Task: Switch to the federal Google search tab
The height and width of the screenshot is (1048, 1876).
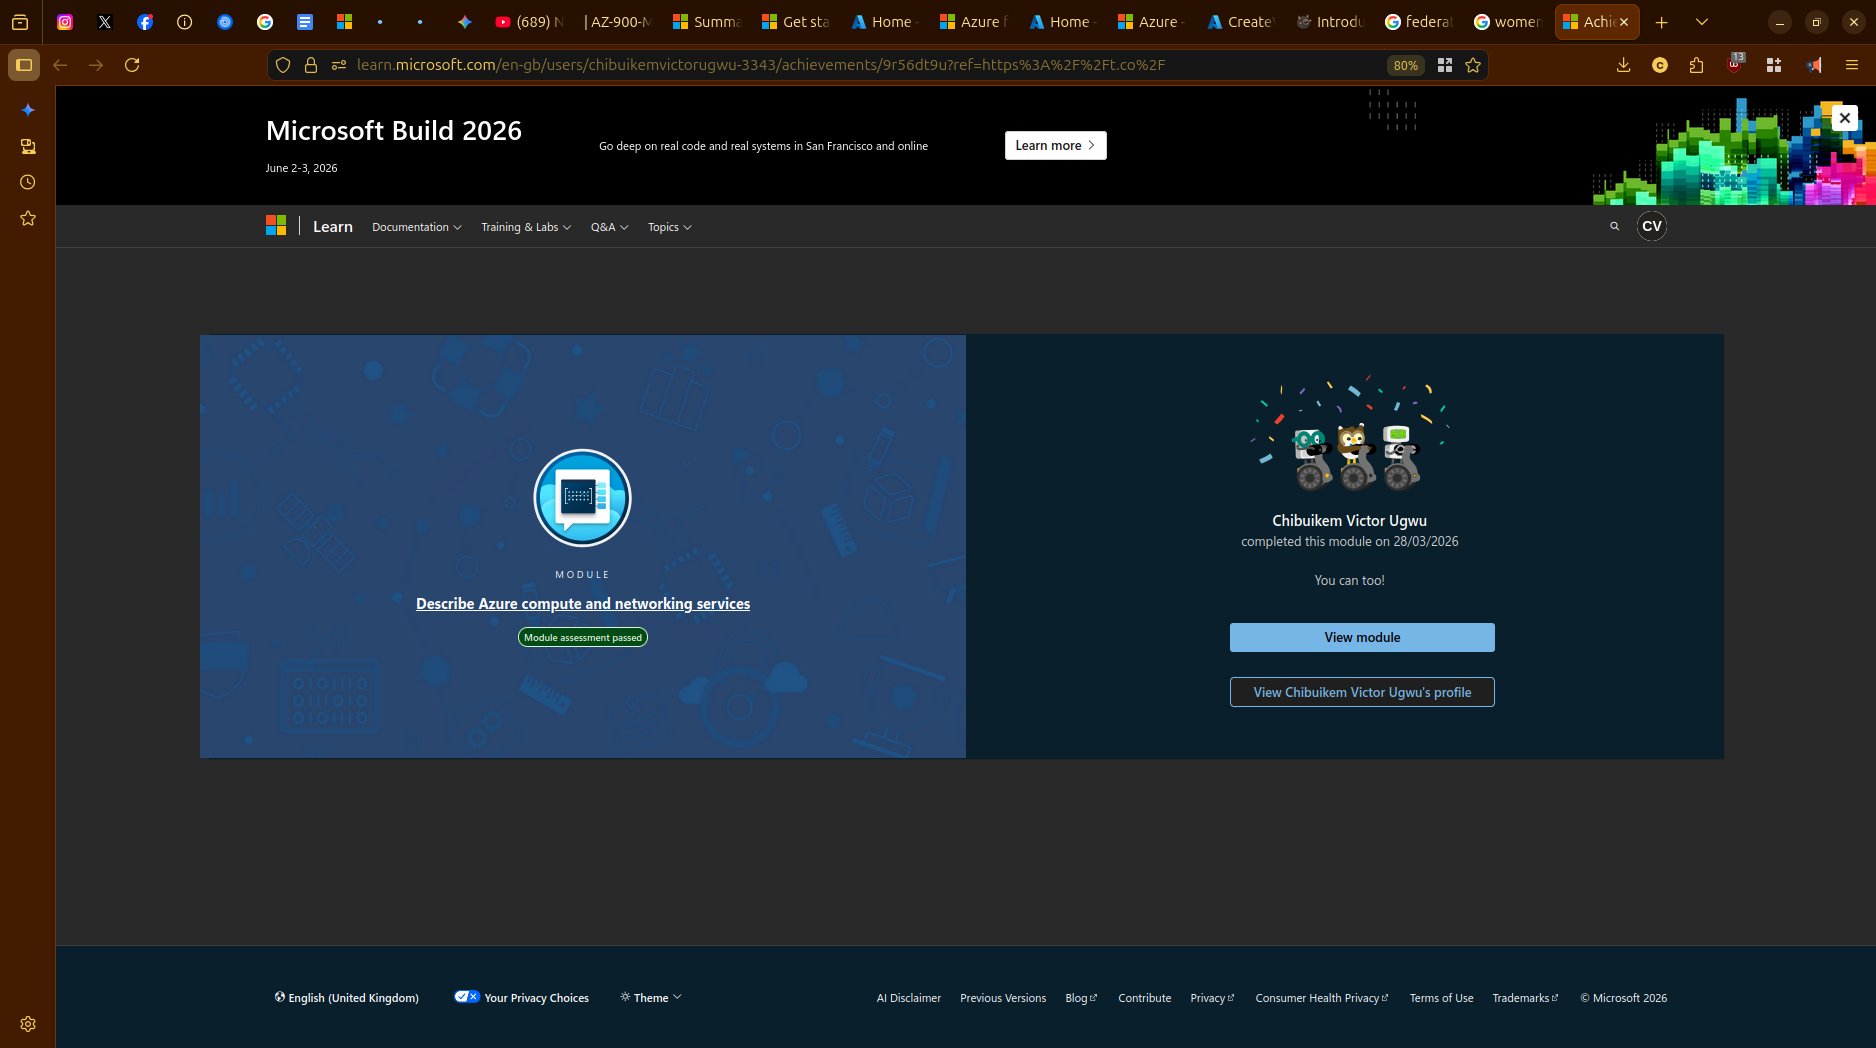Action: click(1419, 21)
